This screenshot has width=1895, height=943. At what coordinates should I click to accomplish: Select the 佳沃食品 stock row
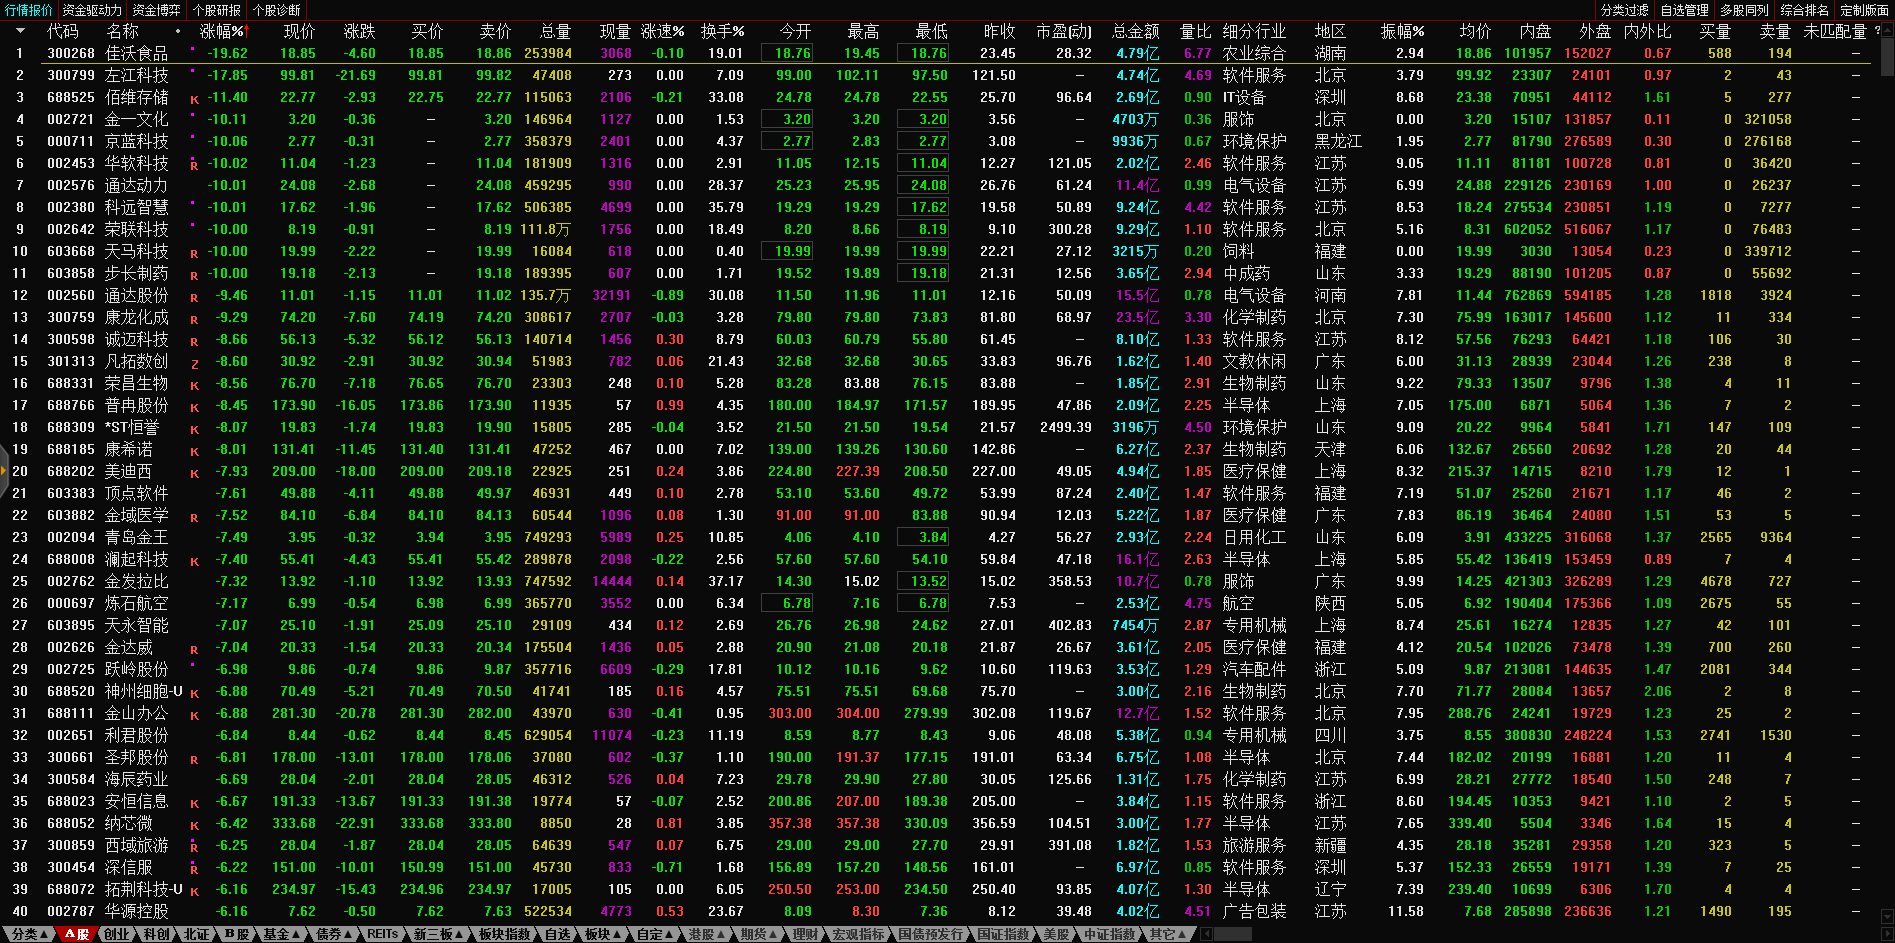136,53
